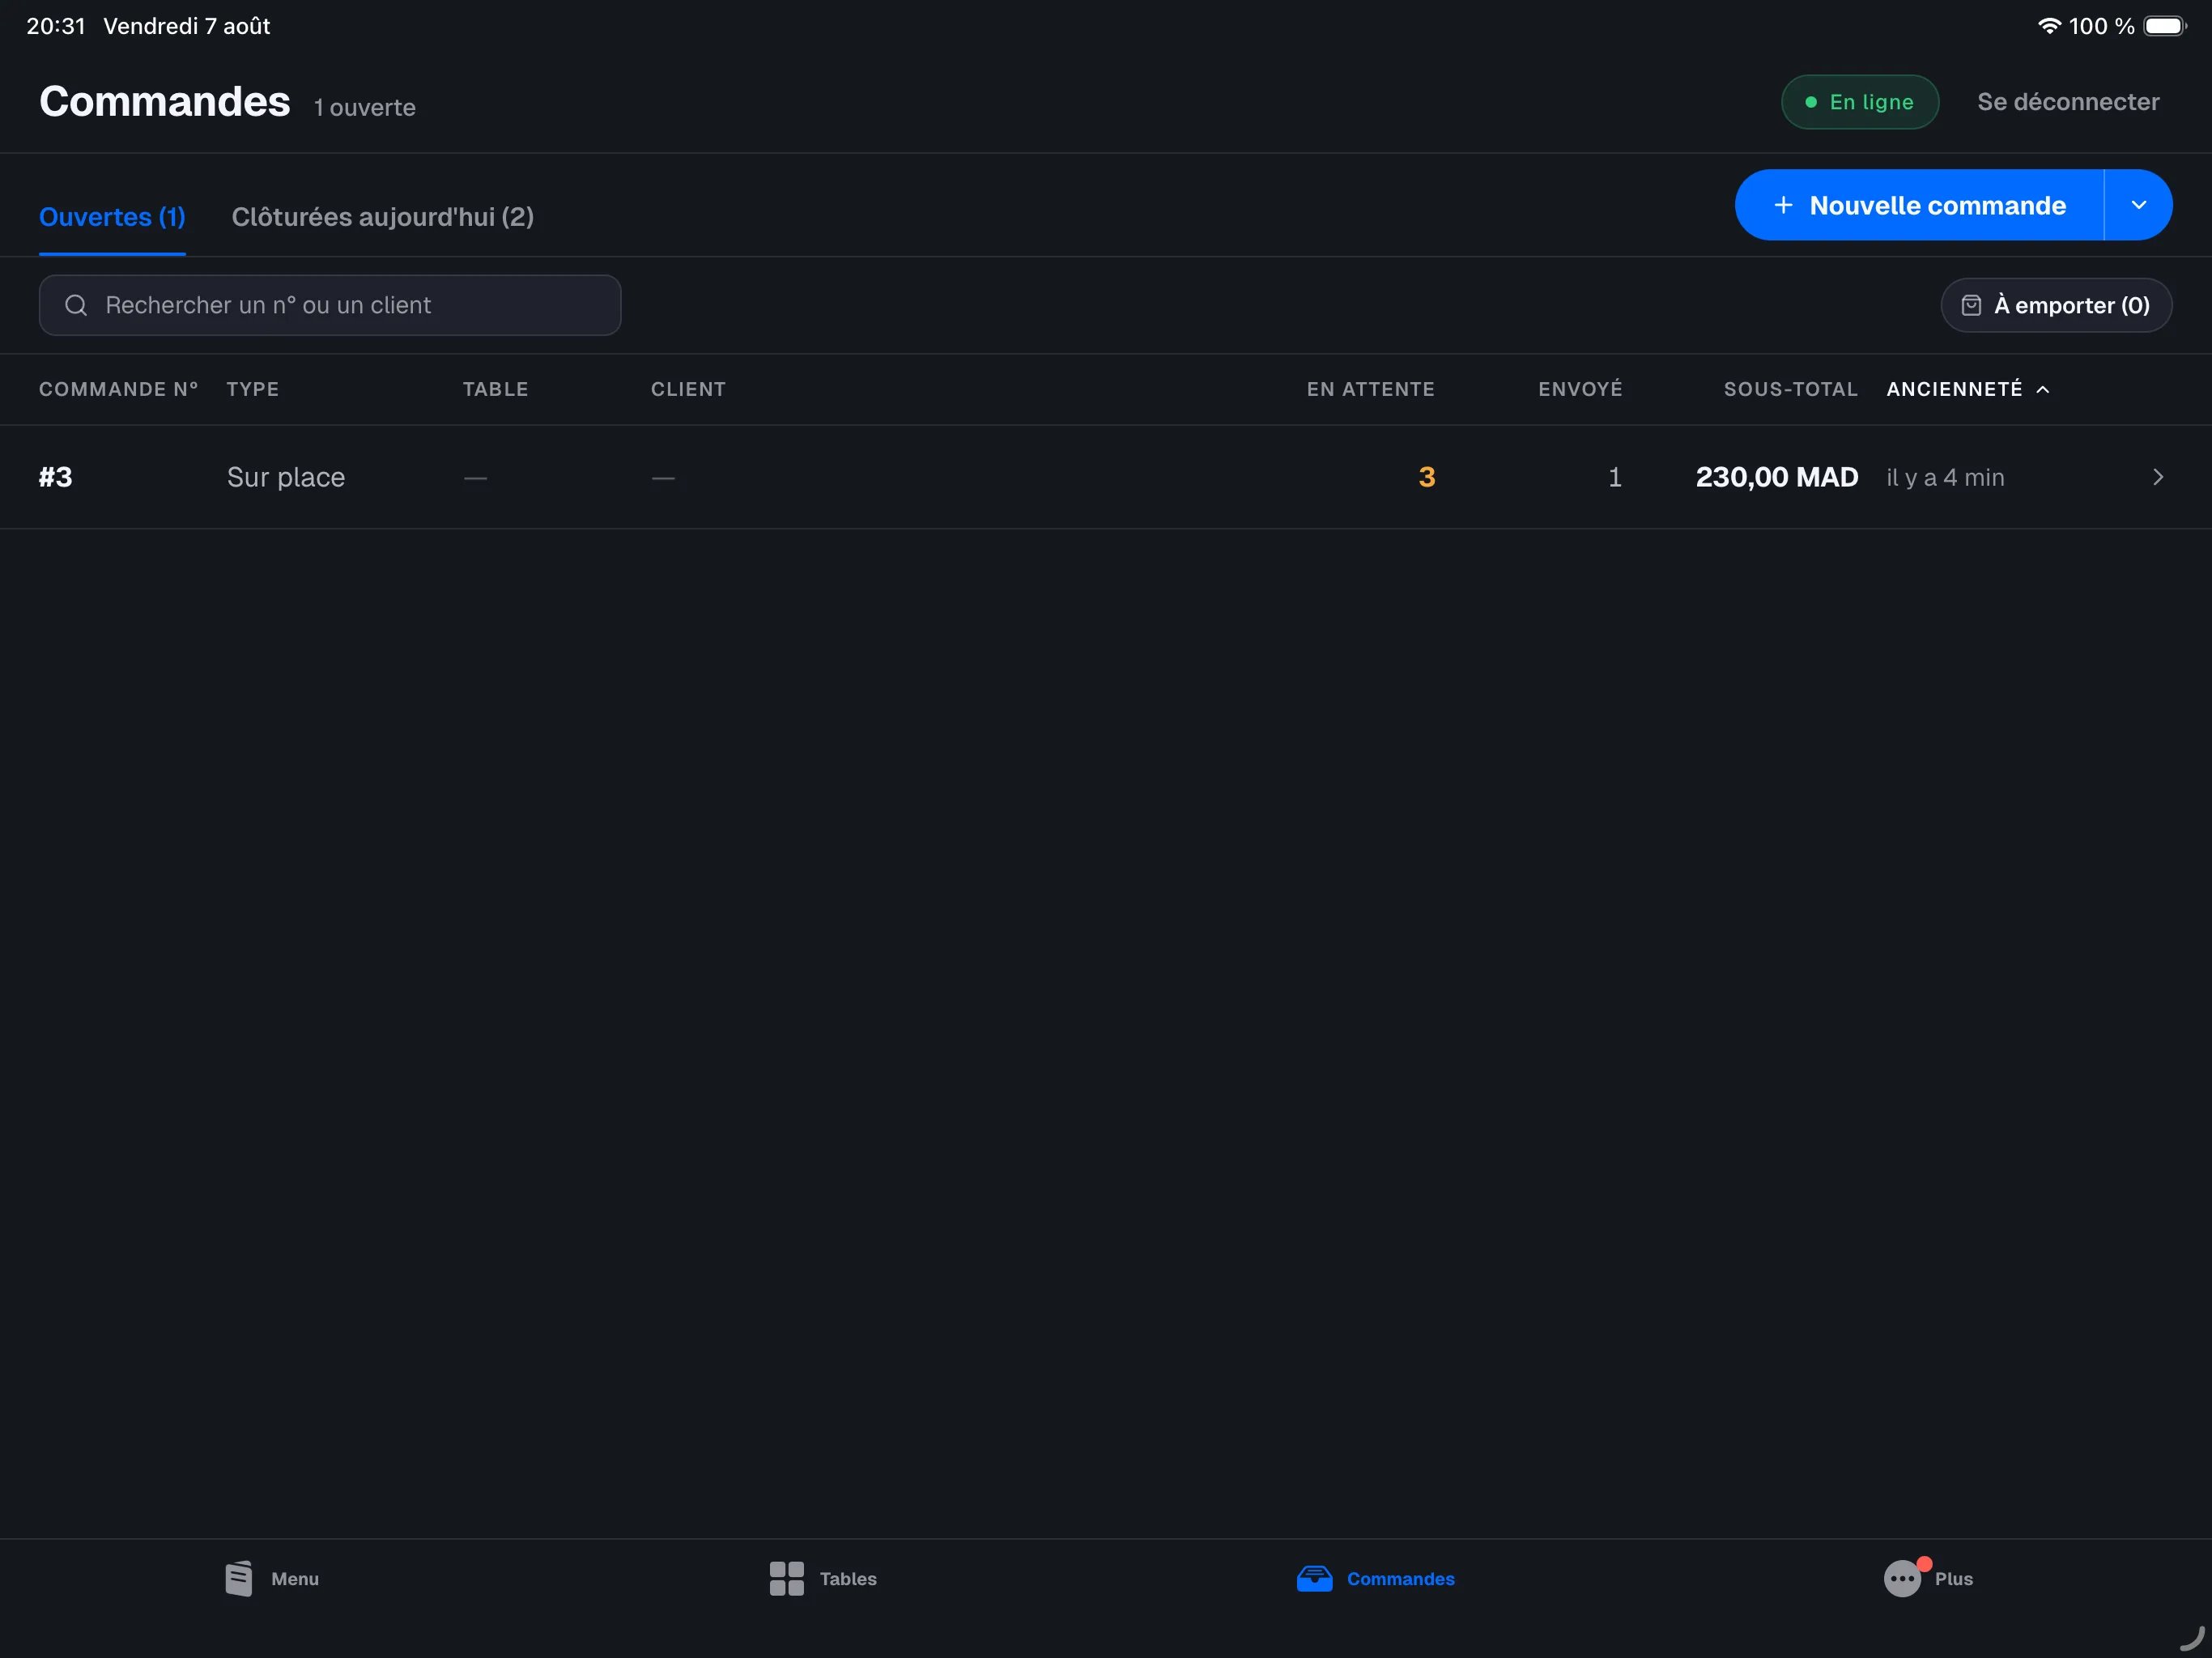Click pending count 3 in orange
The height and width of the screenshot is (1658, 2212).
[x=1426, y=477]
